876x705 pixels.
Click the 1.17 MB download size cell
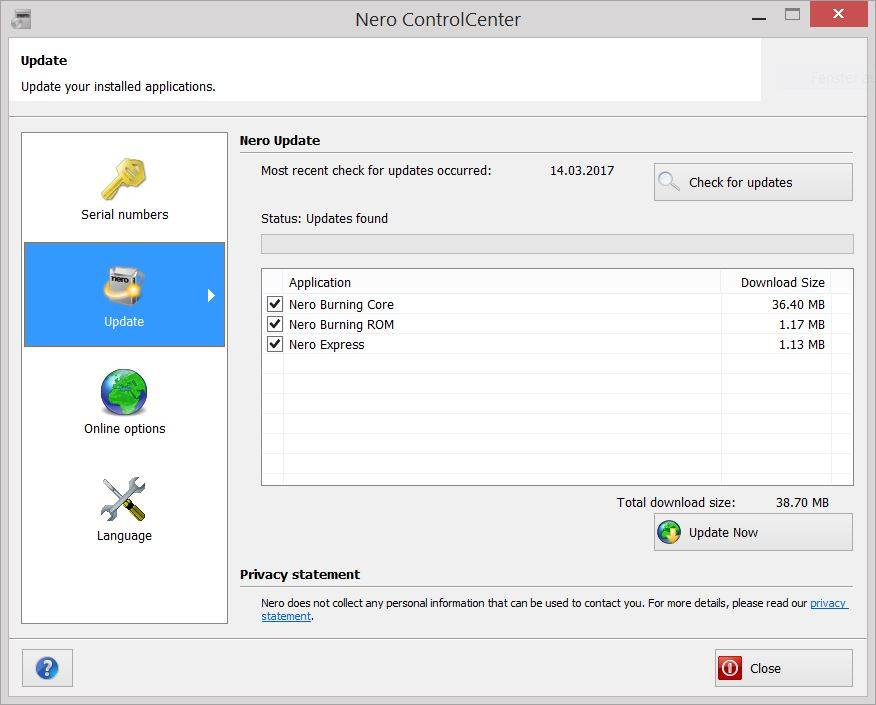pos(802,325)
